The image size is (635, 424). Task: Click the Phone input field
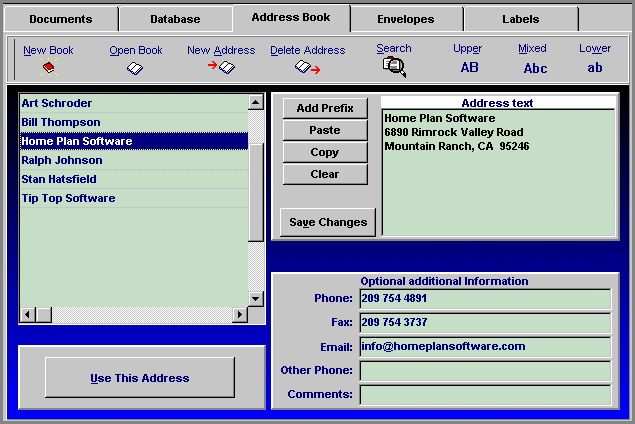[485, 299]
